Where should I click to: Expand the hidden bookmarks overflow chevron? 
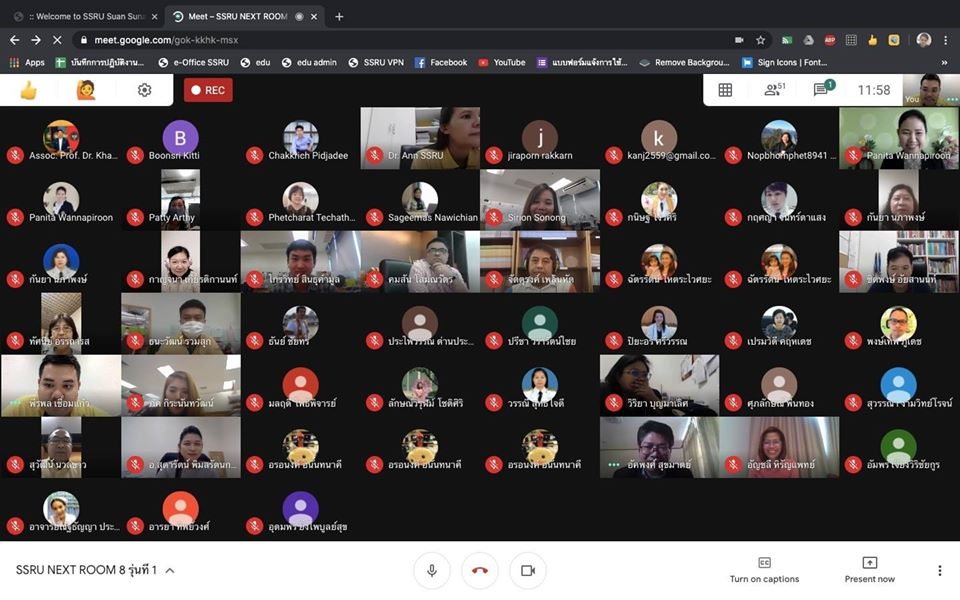coord(943,62)
